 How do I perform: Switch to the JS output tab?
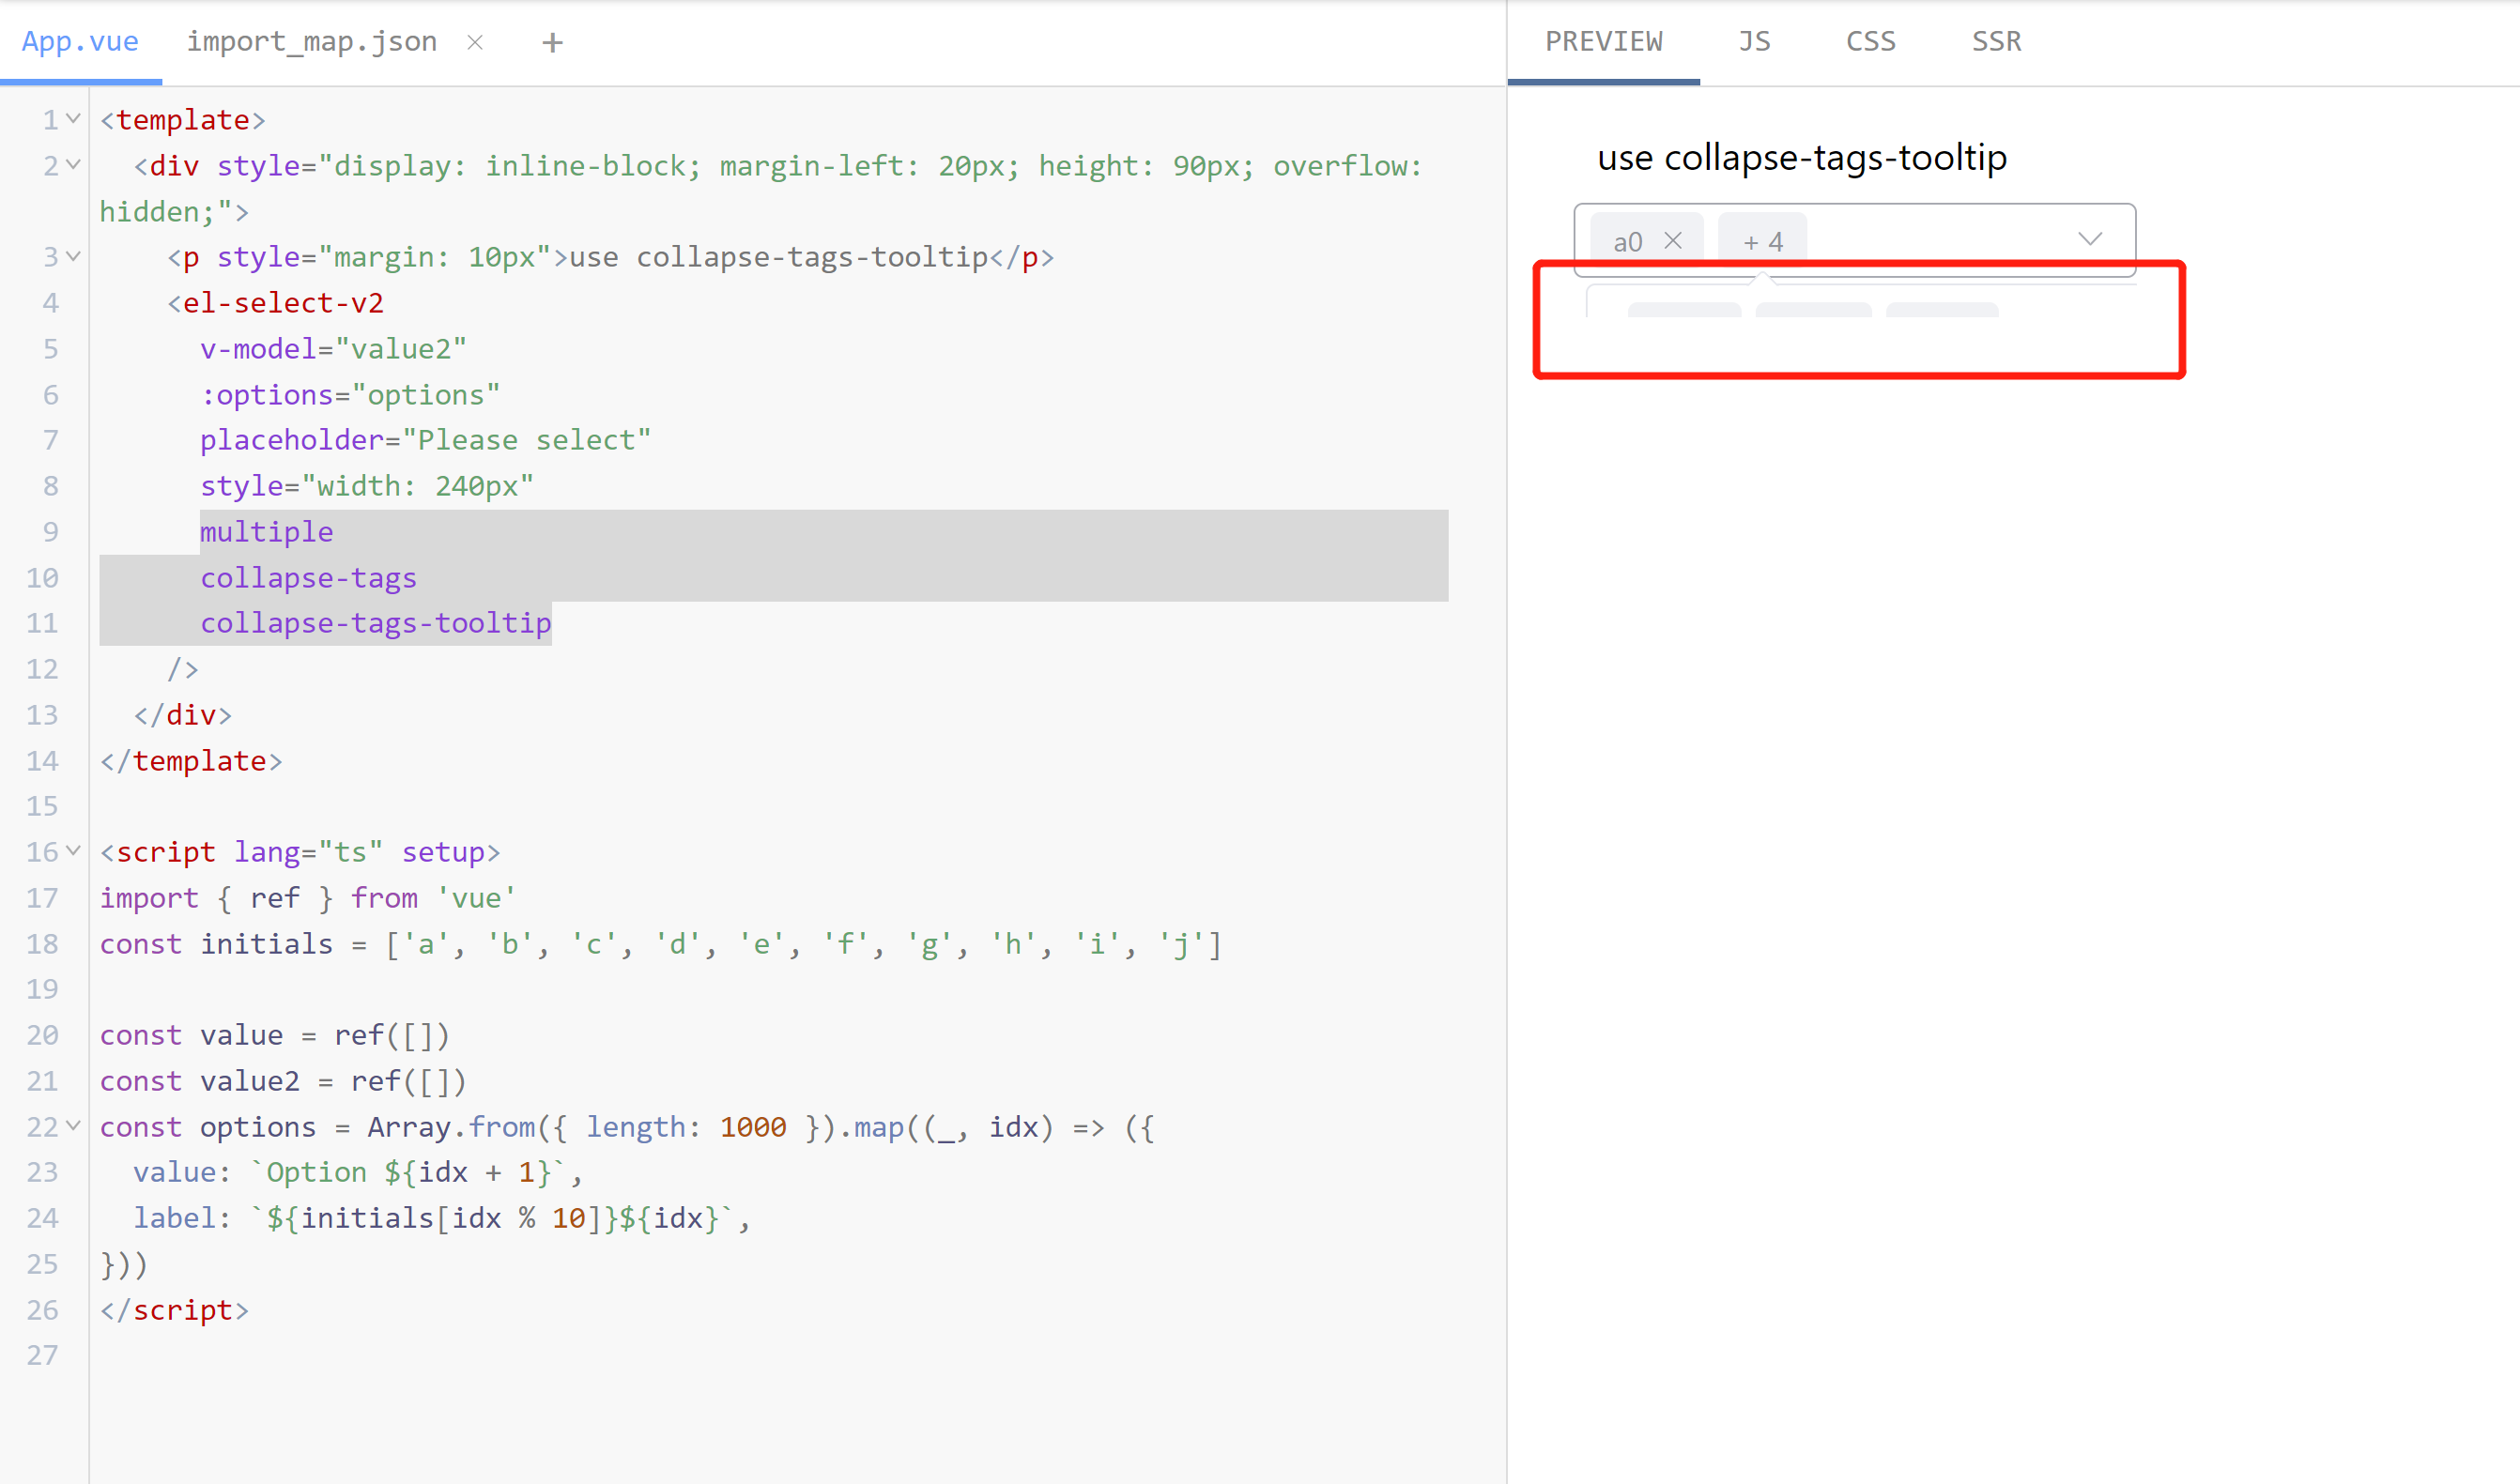point(1754,42)
